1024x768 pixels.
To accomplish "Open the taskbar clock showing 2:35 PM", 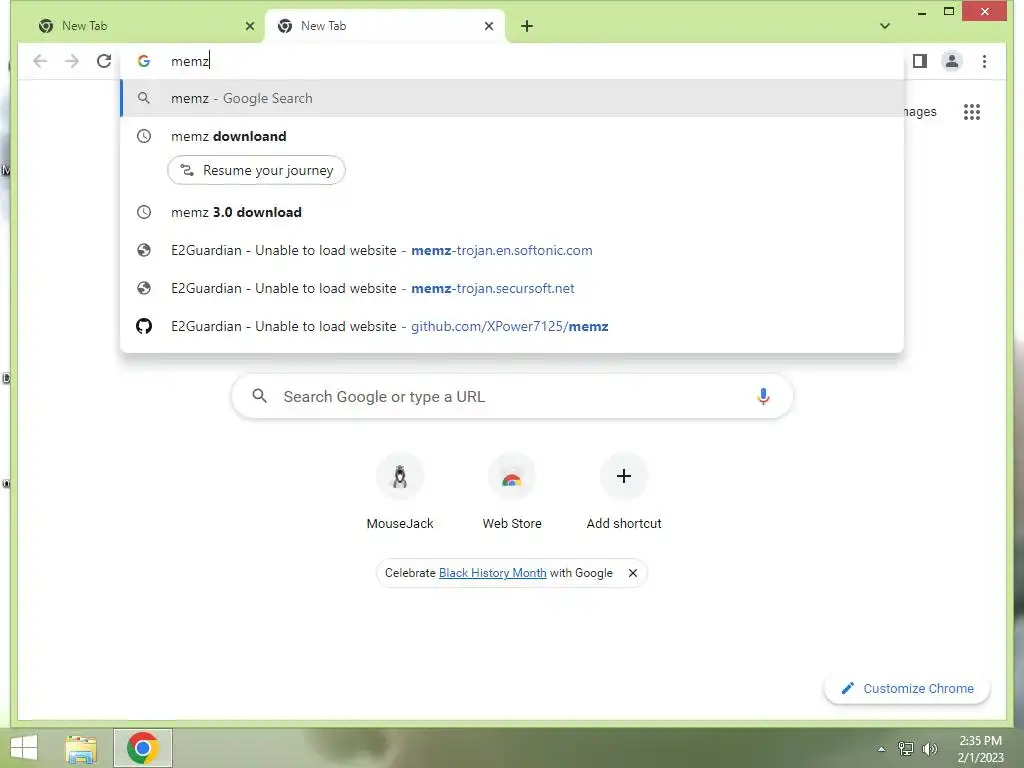I will (980, 749).
